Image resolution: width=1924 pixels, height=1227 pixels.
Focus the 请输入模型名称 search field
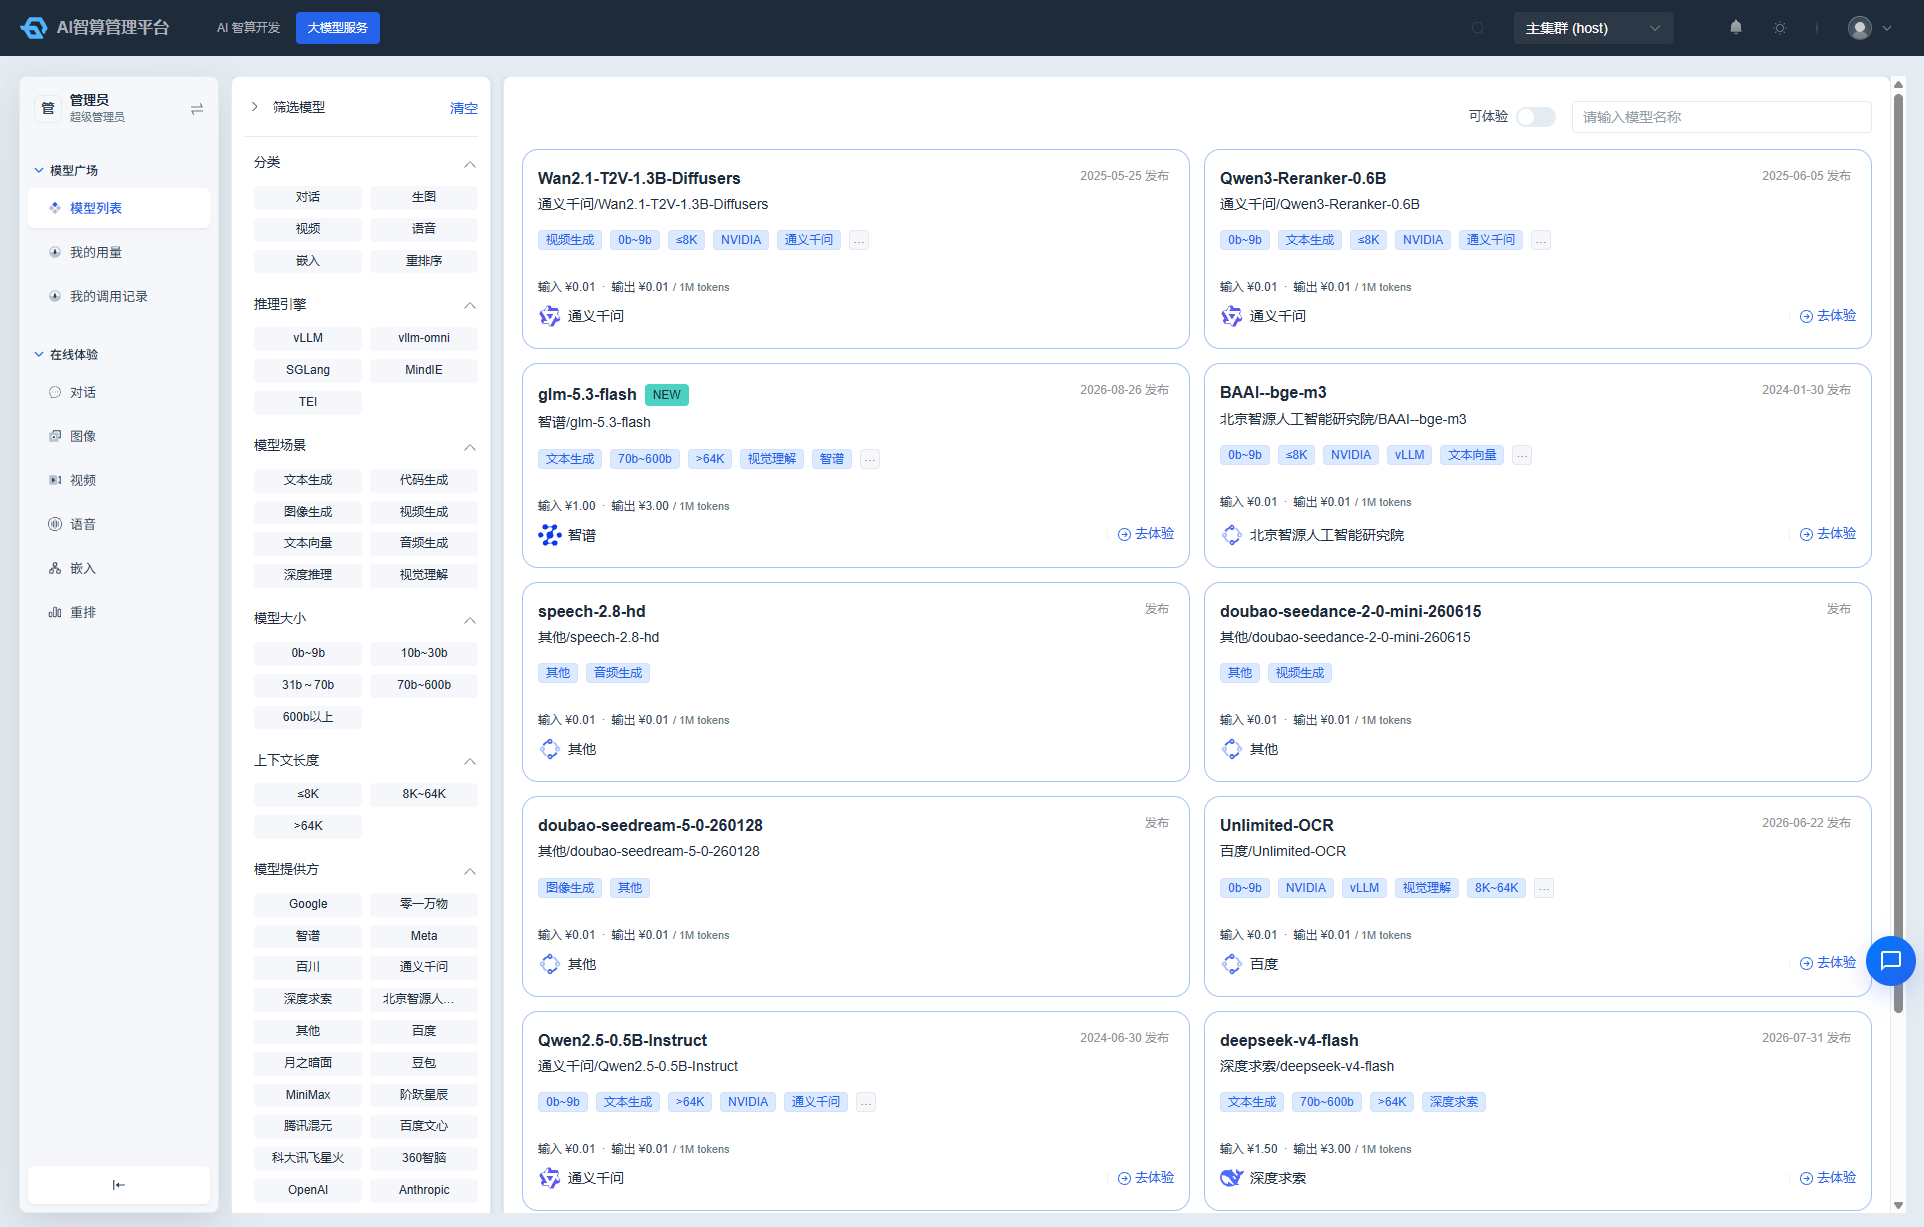point(1721,117)
